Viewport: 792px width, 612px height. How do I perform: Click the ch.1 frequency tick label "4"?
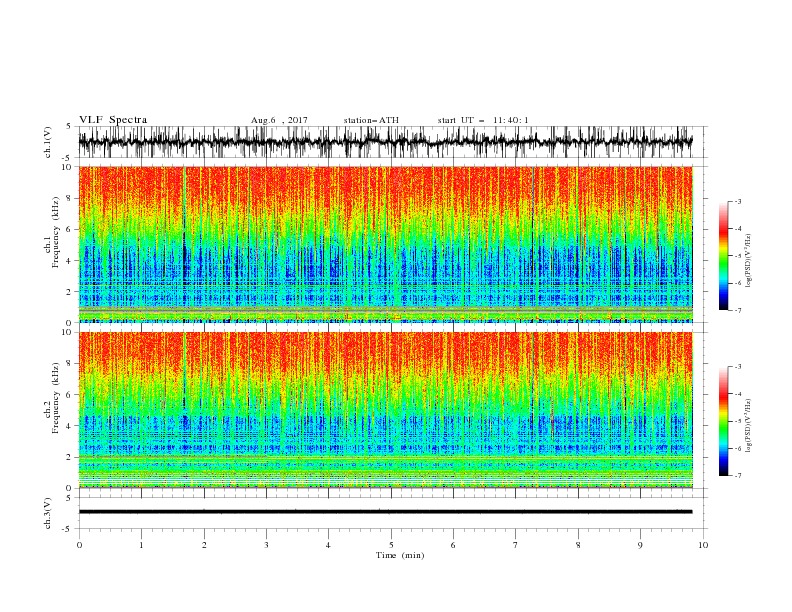tap(70, 261)
